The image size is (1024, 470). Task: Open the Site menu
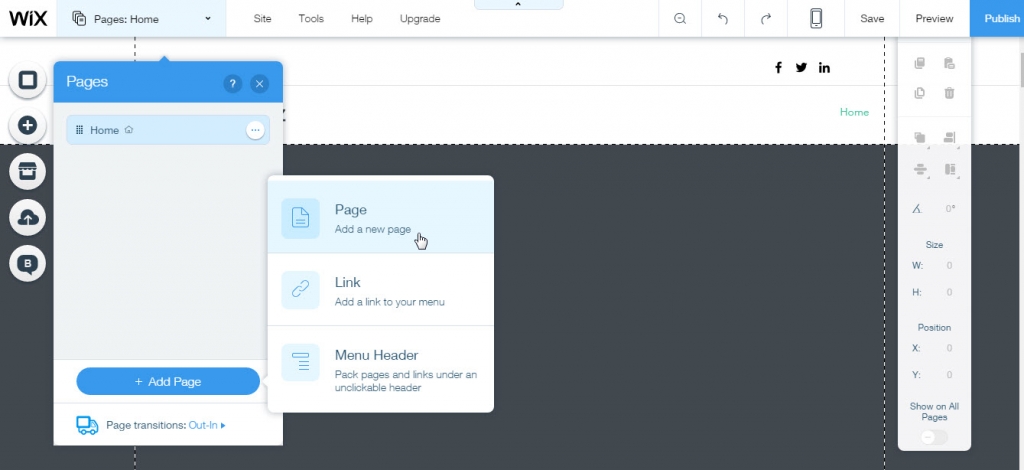262,18
